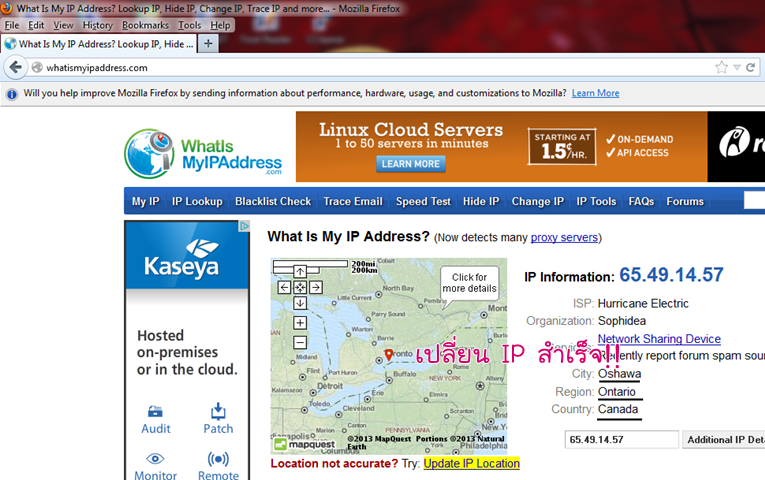
Task: Open new tab with plus button
Action: click(208, 43)
